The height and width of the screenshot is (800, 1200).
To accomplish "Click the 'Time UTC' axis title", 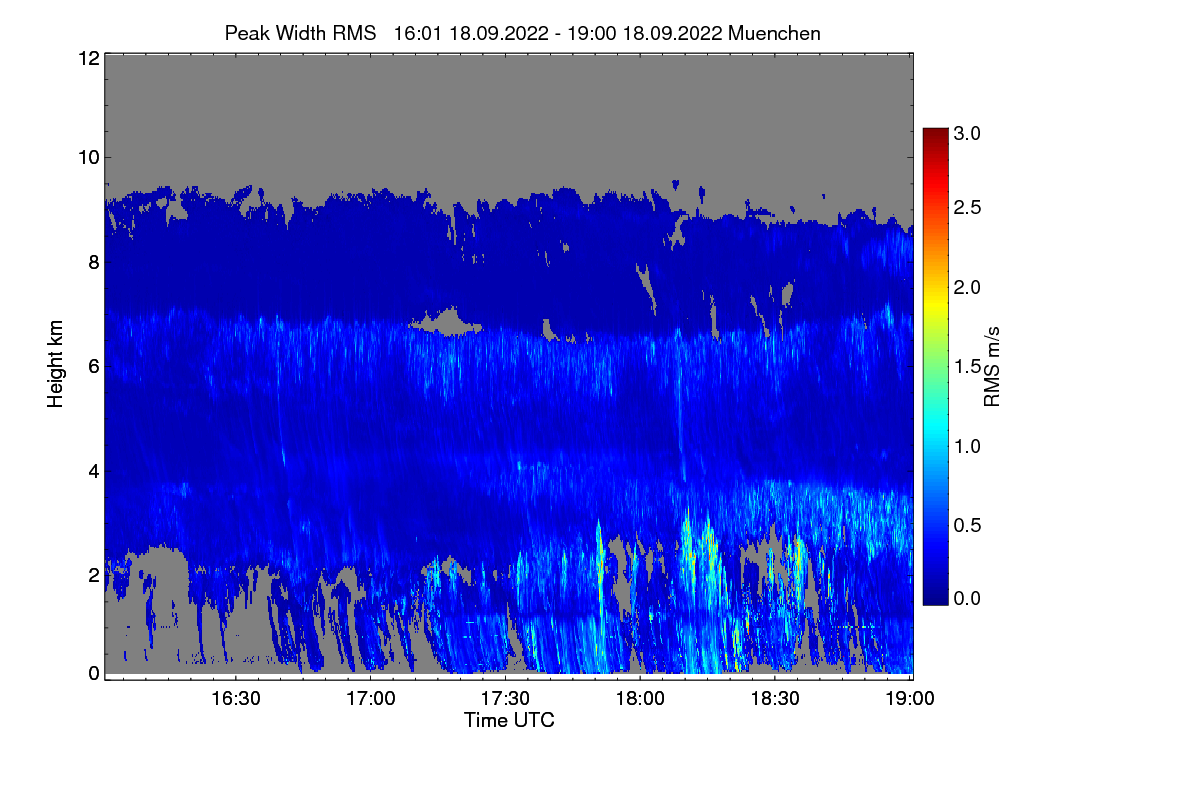I will pos(509,720).
